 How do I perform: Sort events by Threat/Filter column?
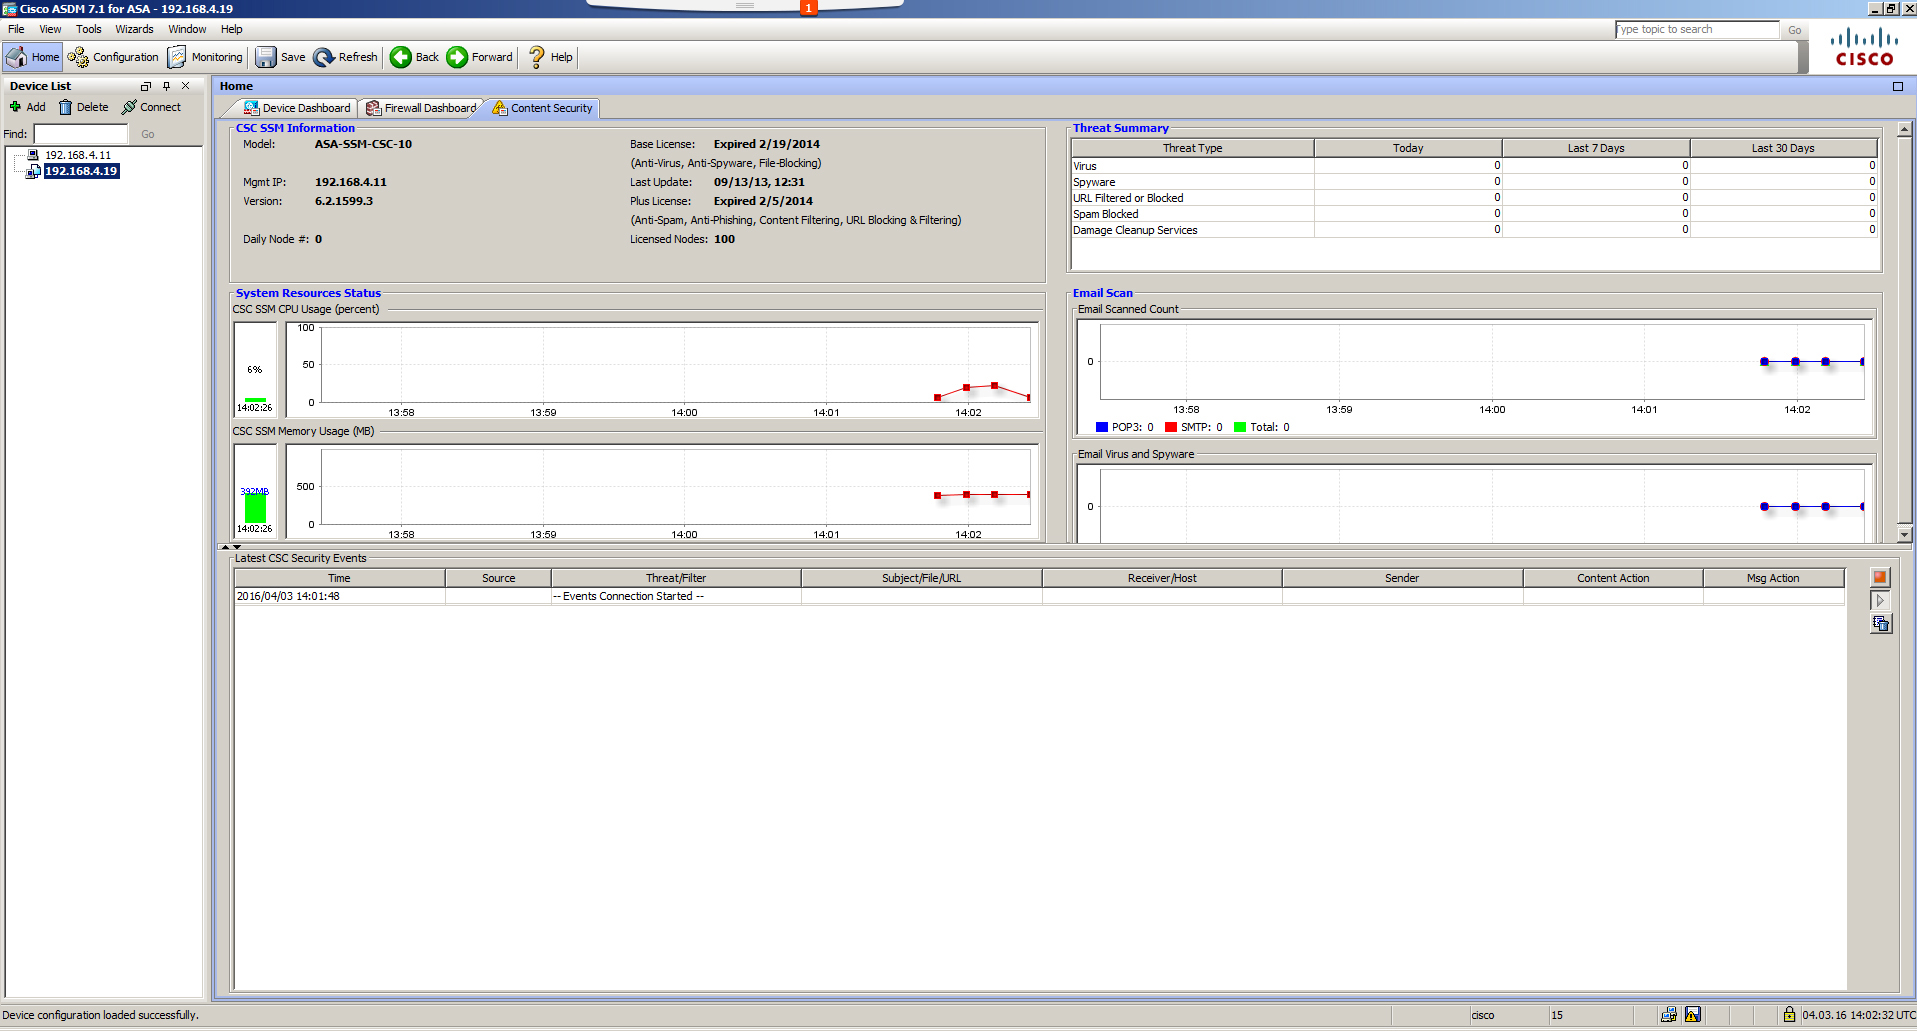pyautogui.click(x=676, y=578)
